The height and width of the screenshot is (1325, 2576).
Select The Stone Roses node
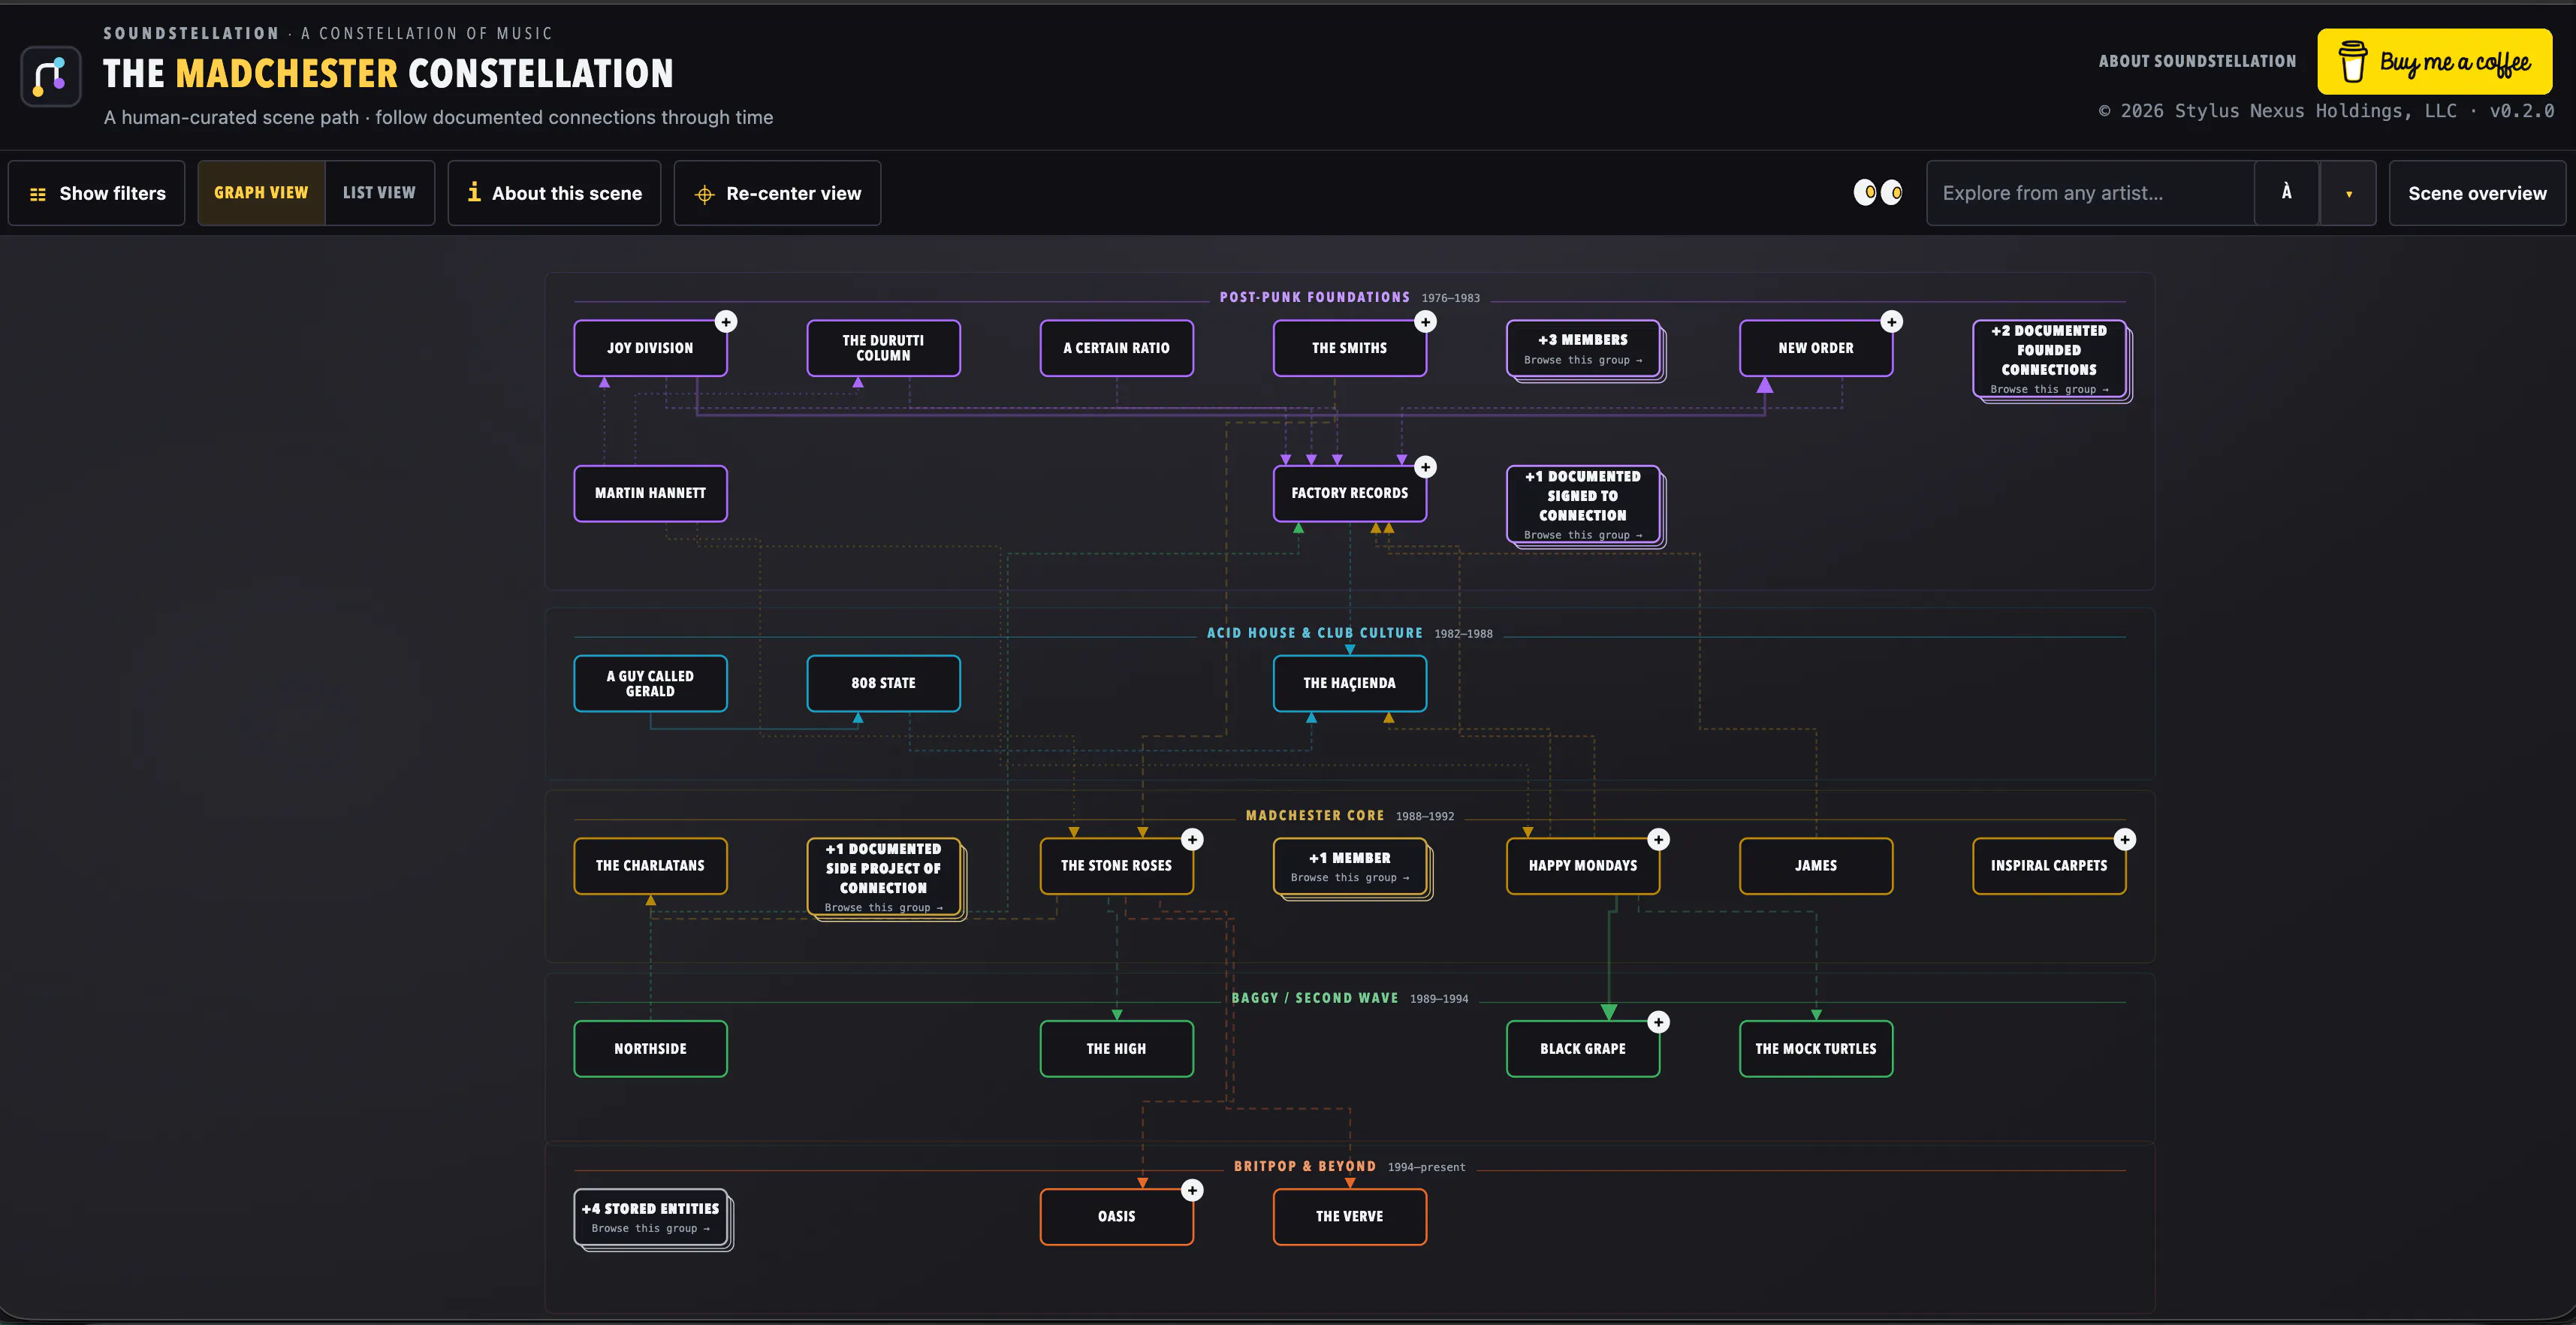(1116, 866)
